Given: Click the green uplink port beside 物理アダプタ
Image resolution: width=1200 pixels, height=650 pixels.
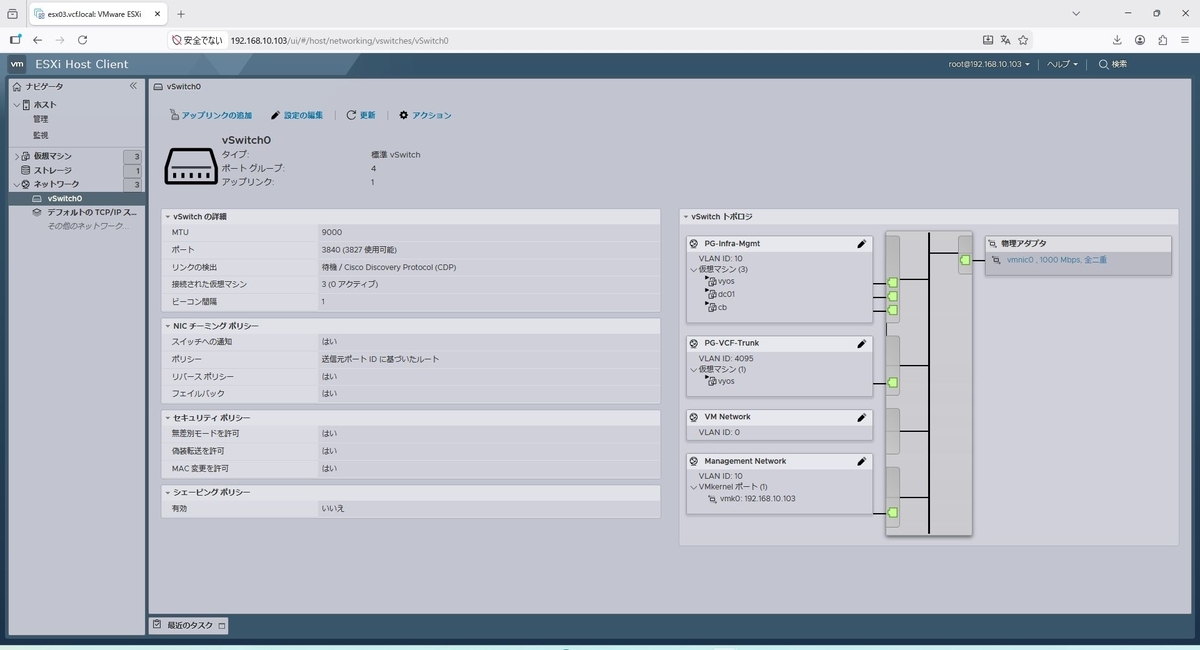Looking at the screenshot, I should click(x=965, y=260).
